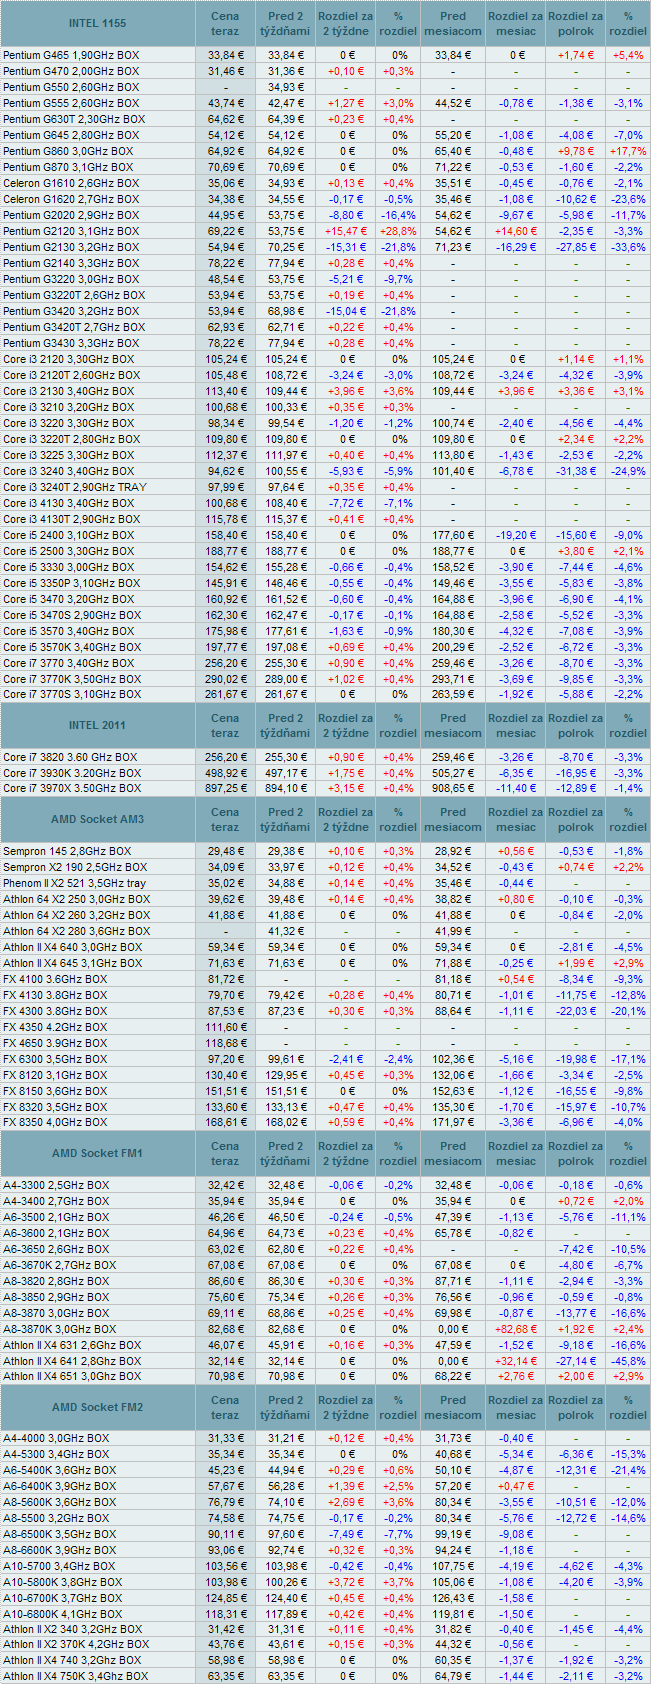Select the Celeron G1610 2,6GHz BOX row name
The width and height of the screenshot is (651, 1684).
tap(70, 183)
